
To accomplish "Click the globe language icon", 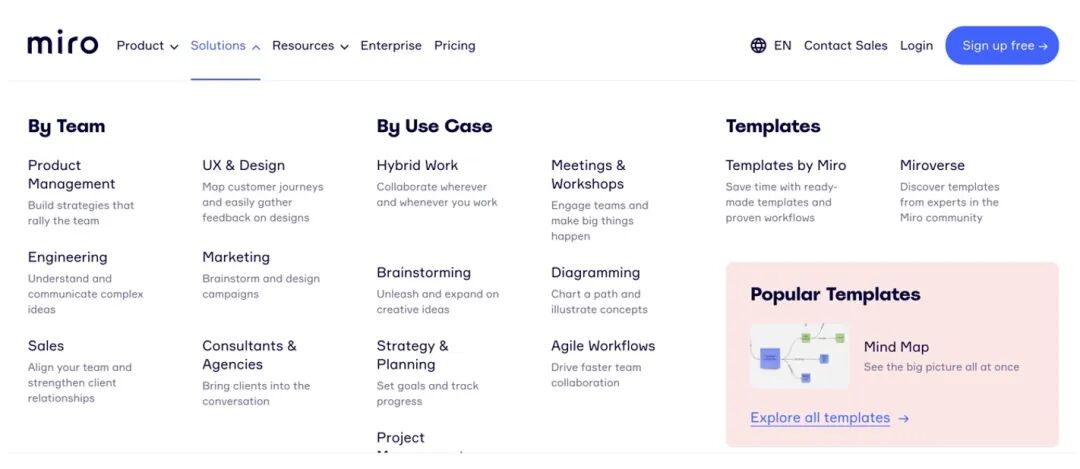I will tap(758, 45).
